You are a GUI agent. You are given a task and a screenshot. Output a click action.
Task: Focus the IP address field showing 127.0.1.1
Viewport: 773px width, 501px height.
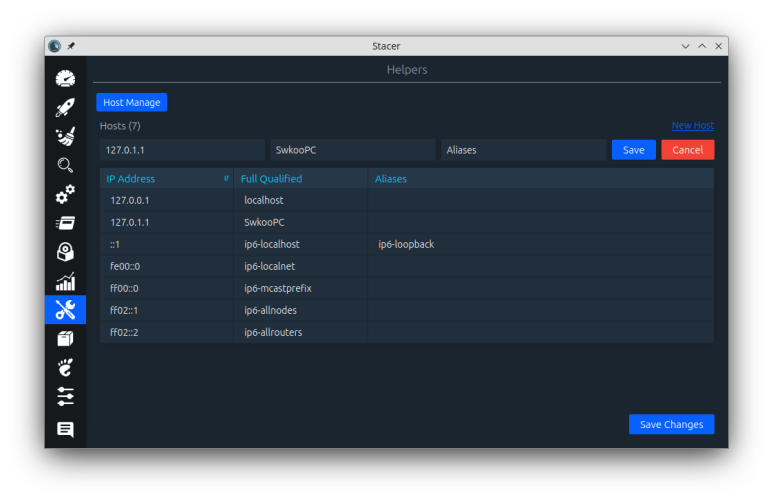tap(182, 150)
